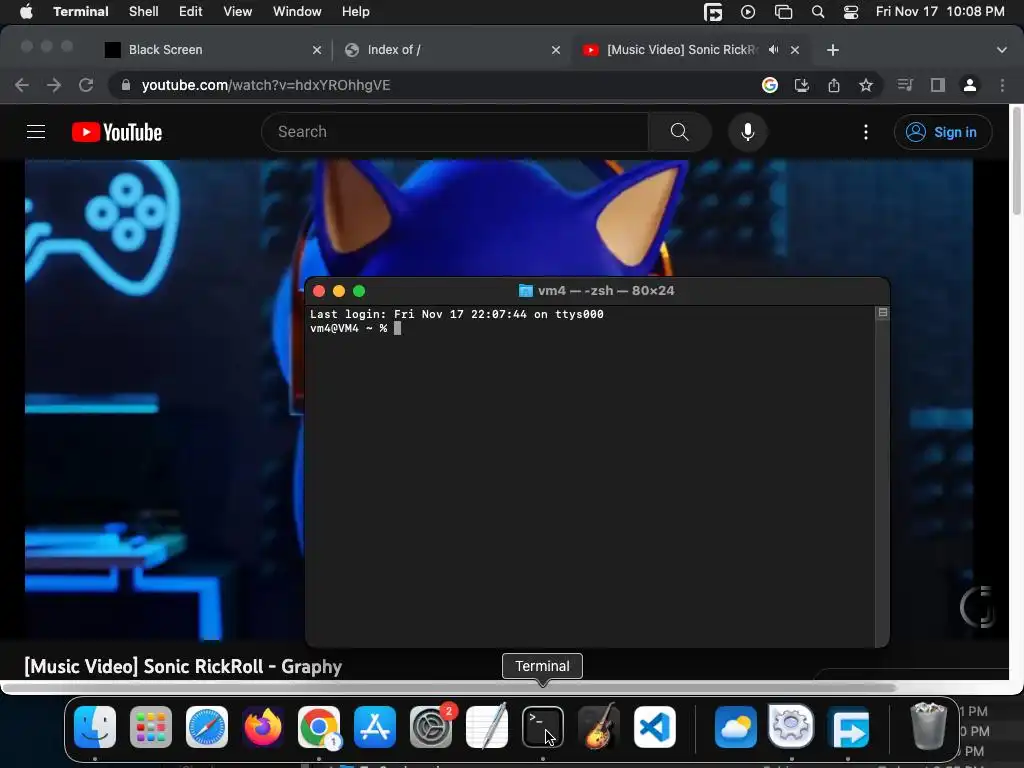Open the blue arrow folder app in Dock
1024x768 pixels.
(x=848, y=727)
